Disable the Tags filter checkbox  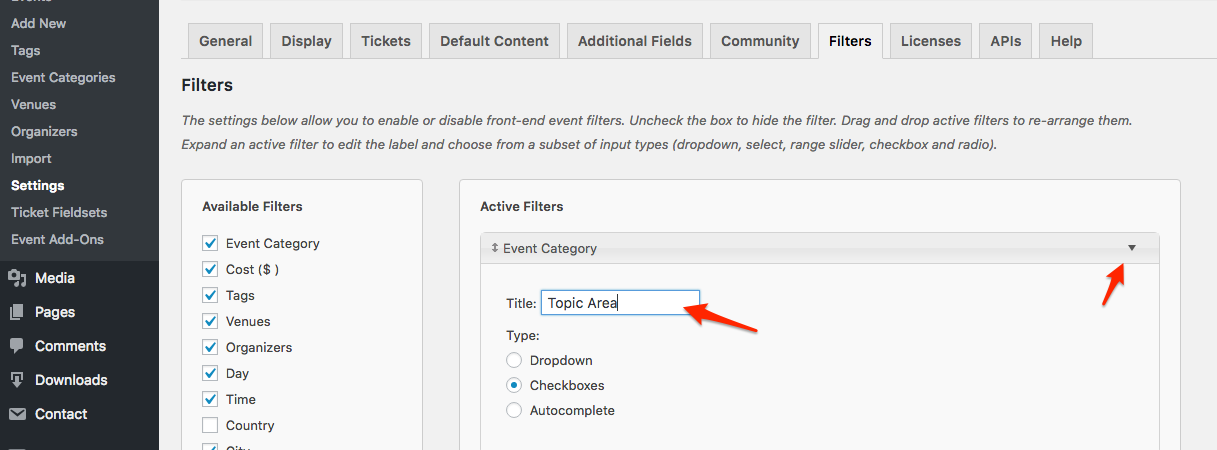coord(210,295)
